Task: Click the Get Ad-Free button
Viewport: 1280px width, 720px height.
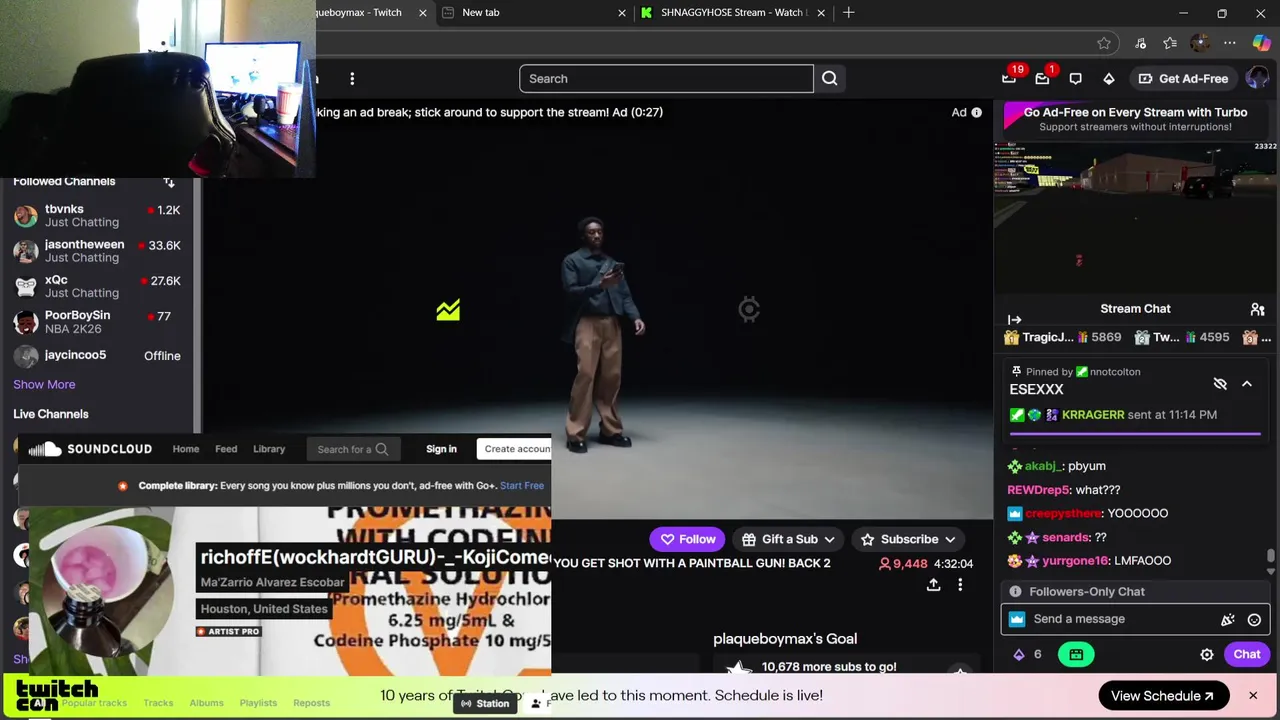Action: (1182, 78)
